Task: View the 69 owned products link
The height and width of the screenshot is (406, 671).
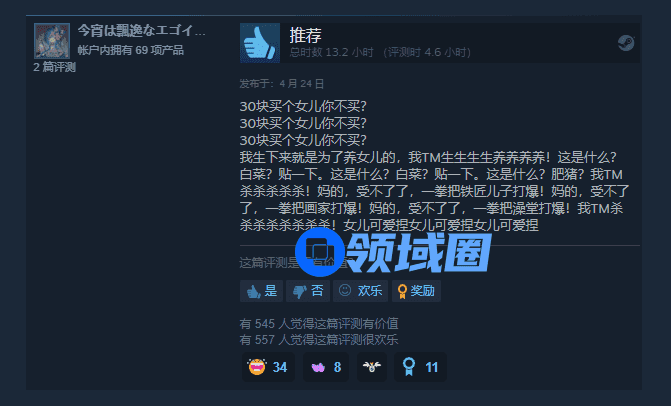Action: 131,50
